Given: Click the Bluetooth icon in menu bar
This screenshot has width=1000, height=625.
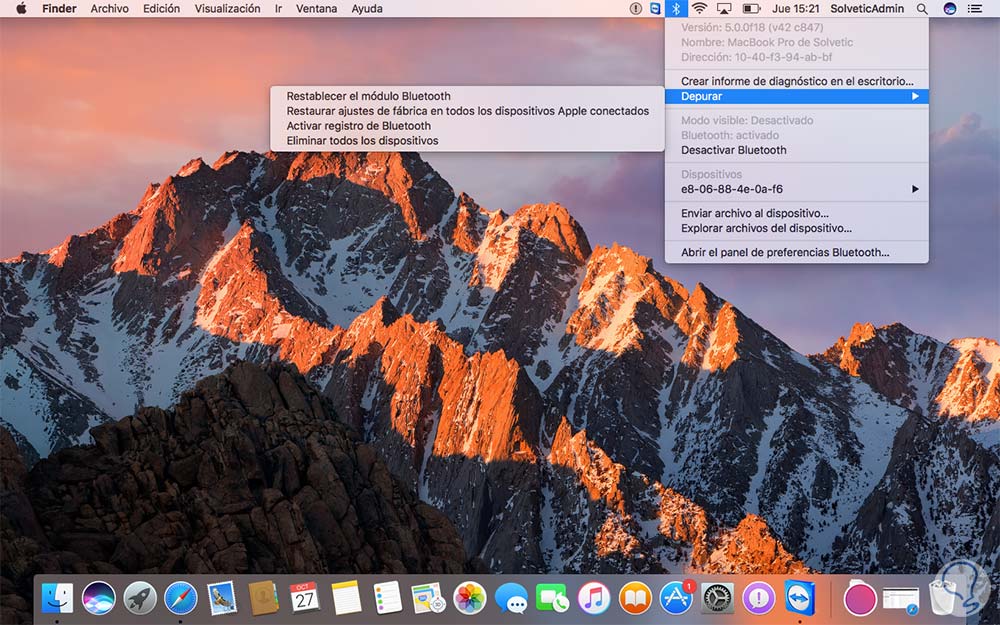Looking at the screenshot, I should point(676,8).
